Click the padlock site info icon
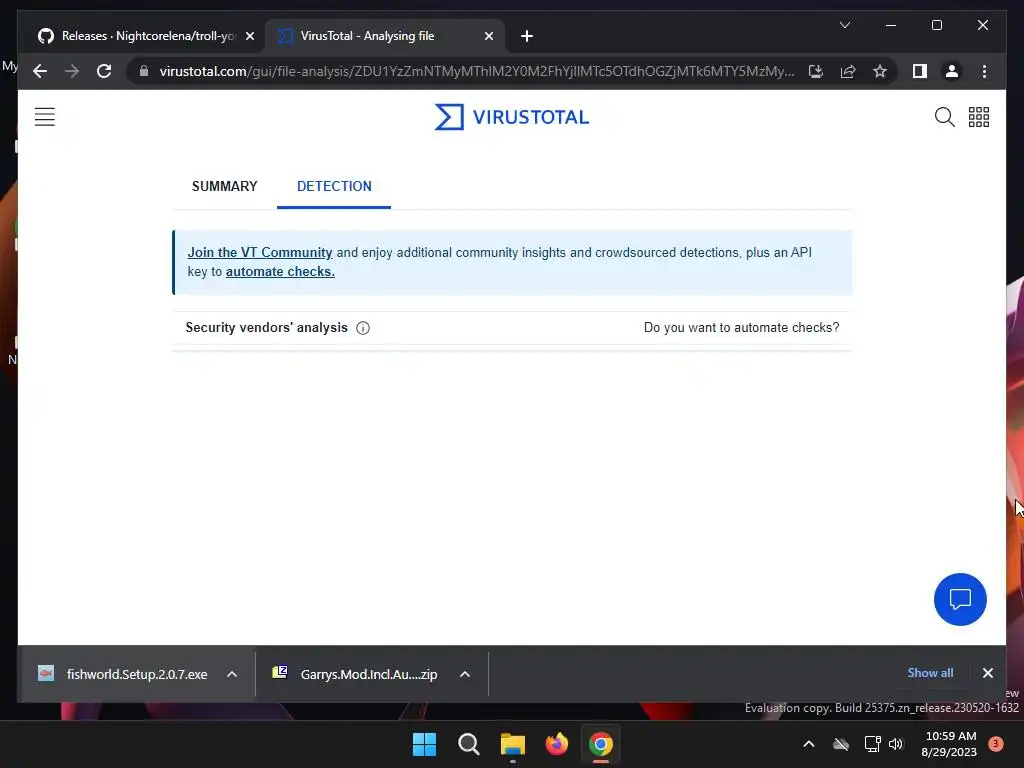1024x768 pixels. pos(144,71)
